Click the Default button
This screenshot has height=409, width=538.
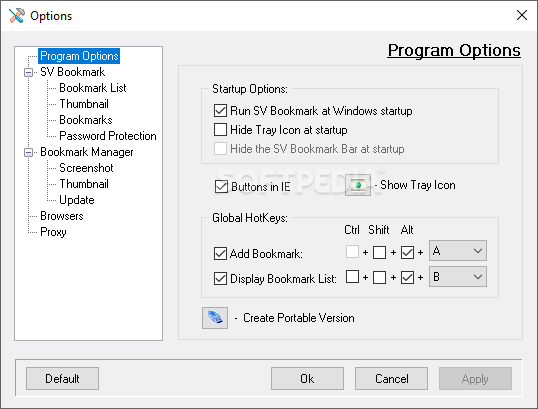coord(62,378)
